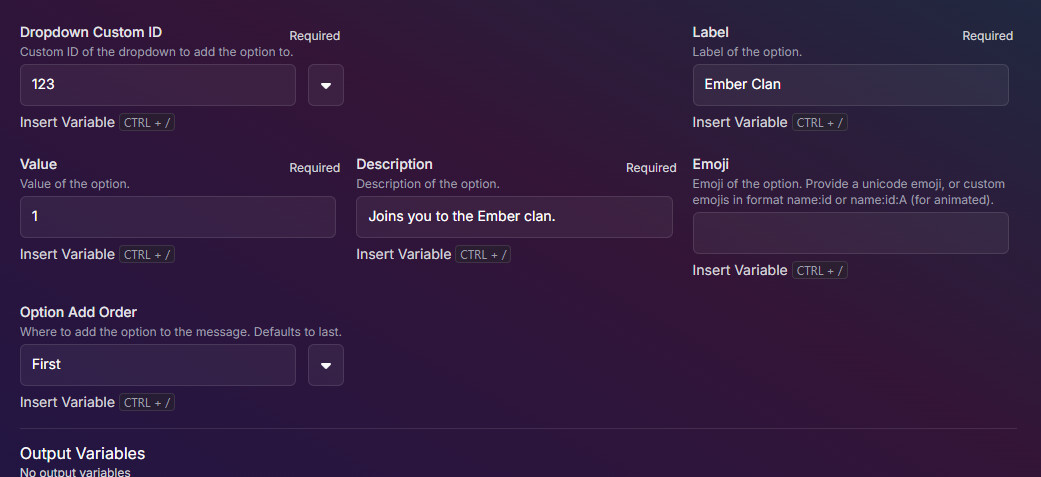Click Insert Variable under Dropdown Custom ID

67,122
